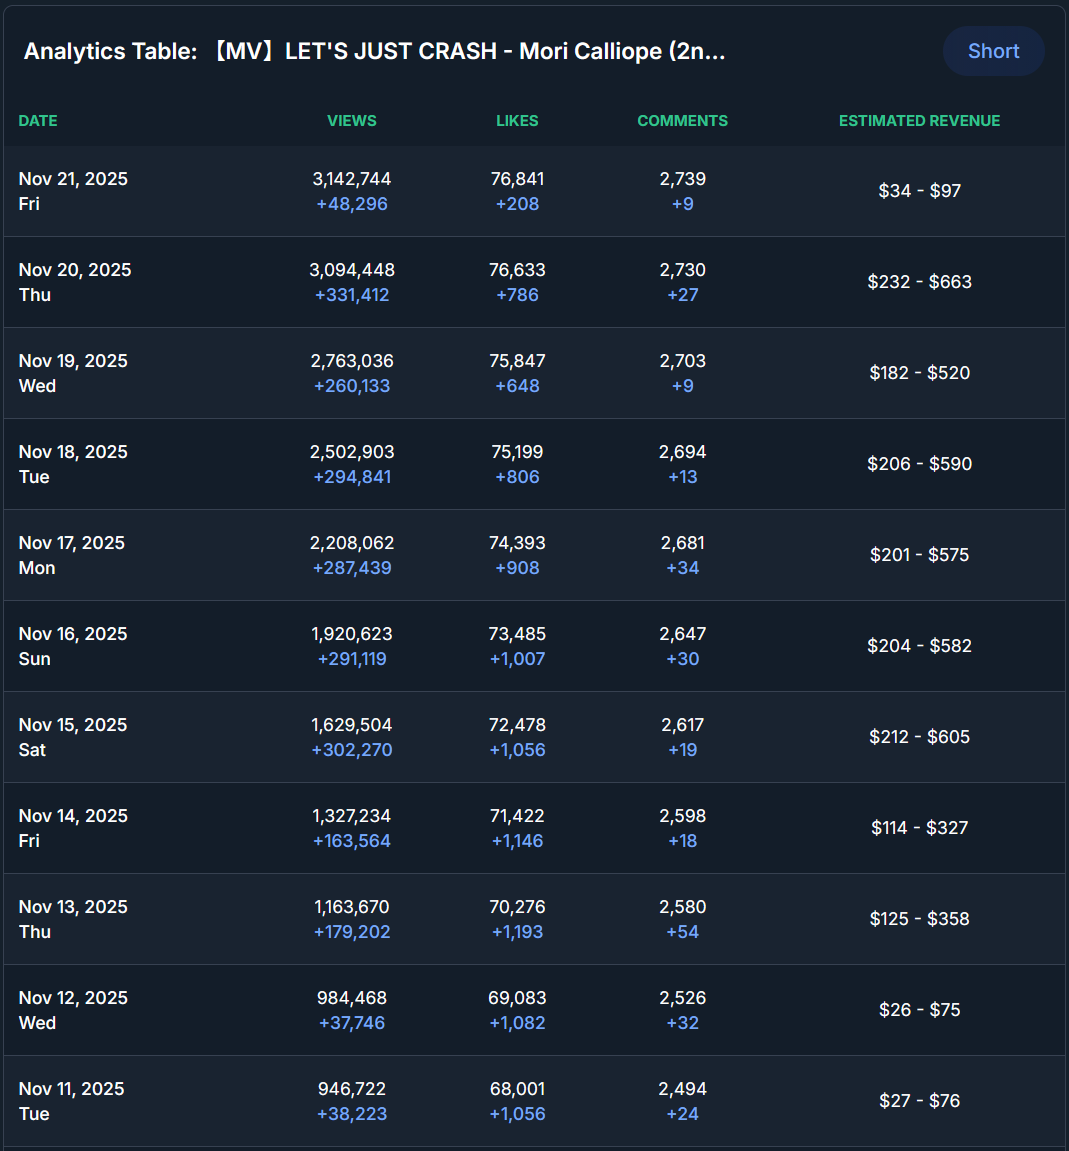Select the Nov 17, 2025 date cell
Image resolution: width=1069 pixels, height=1151 pixels.
click(71, 555)
